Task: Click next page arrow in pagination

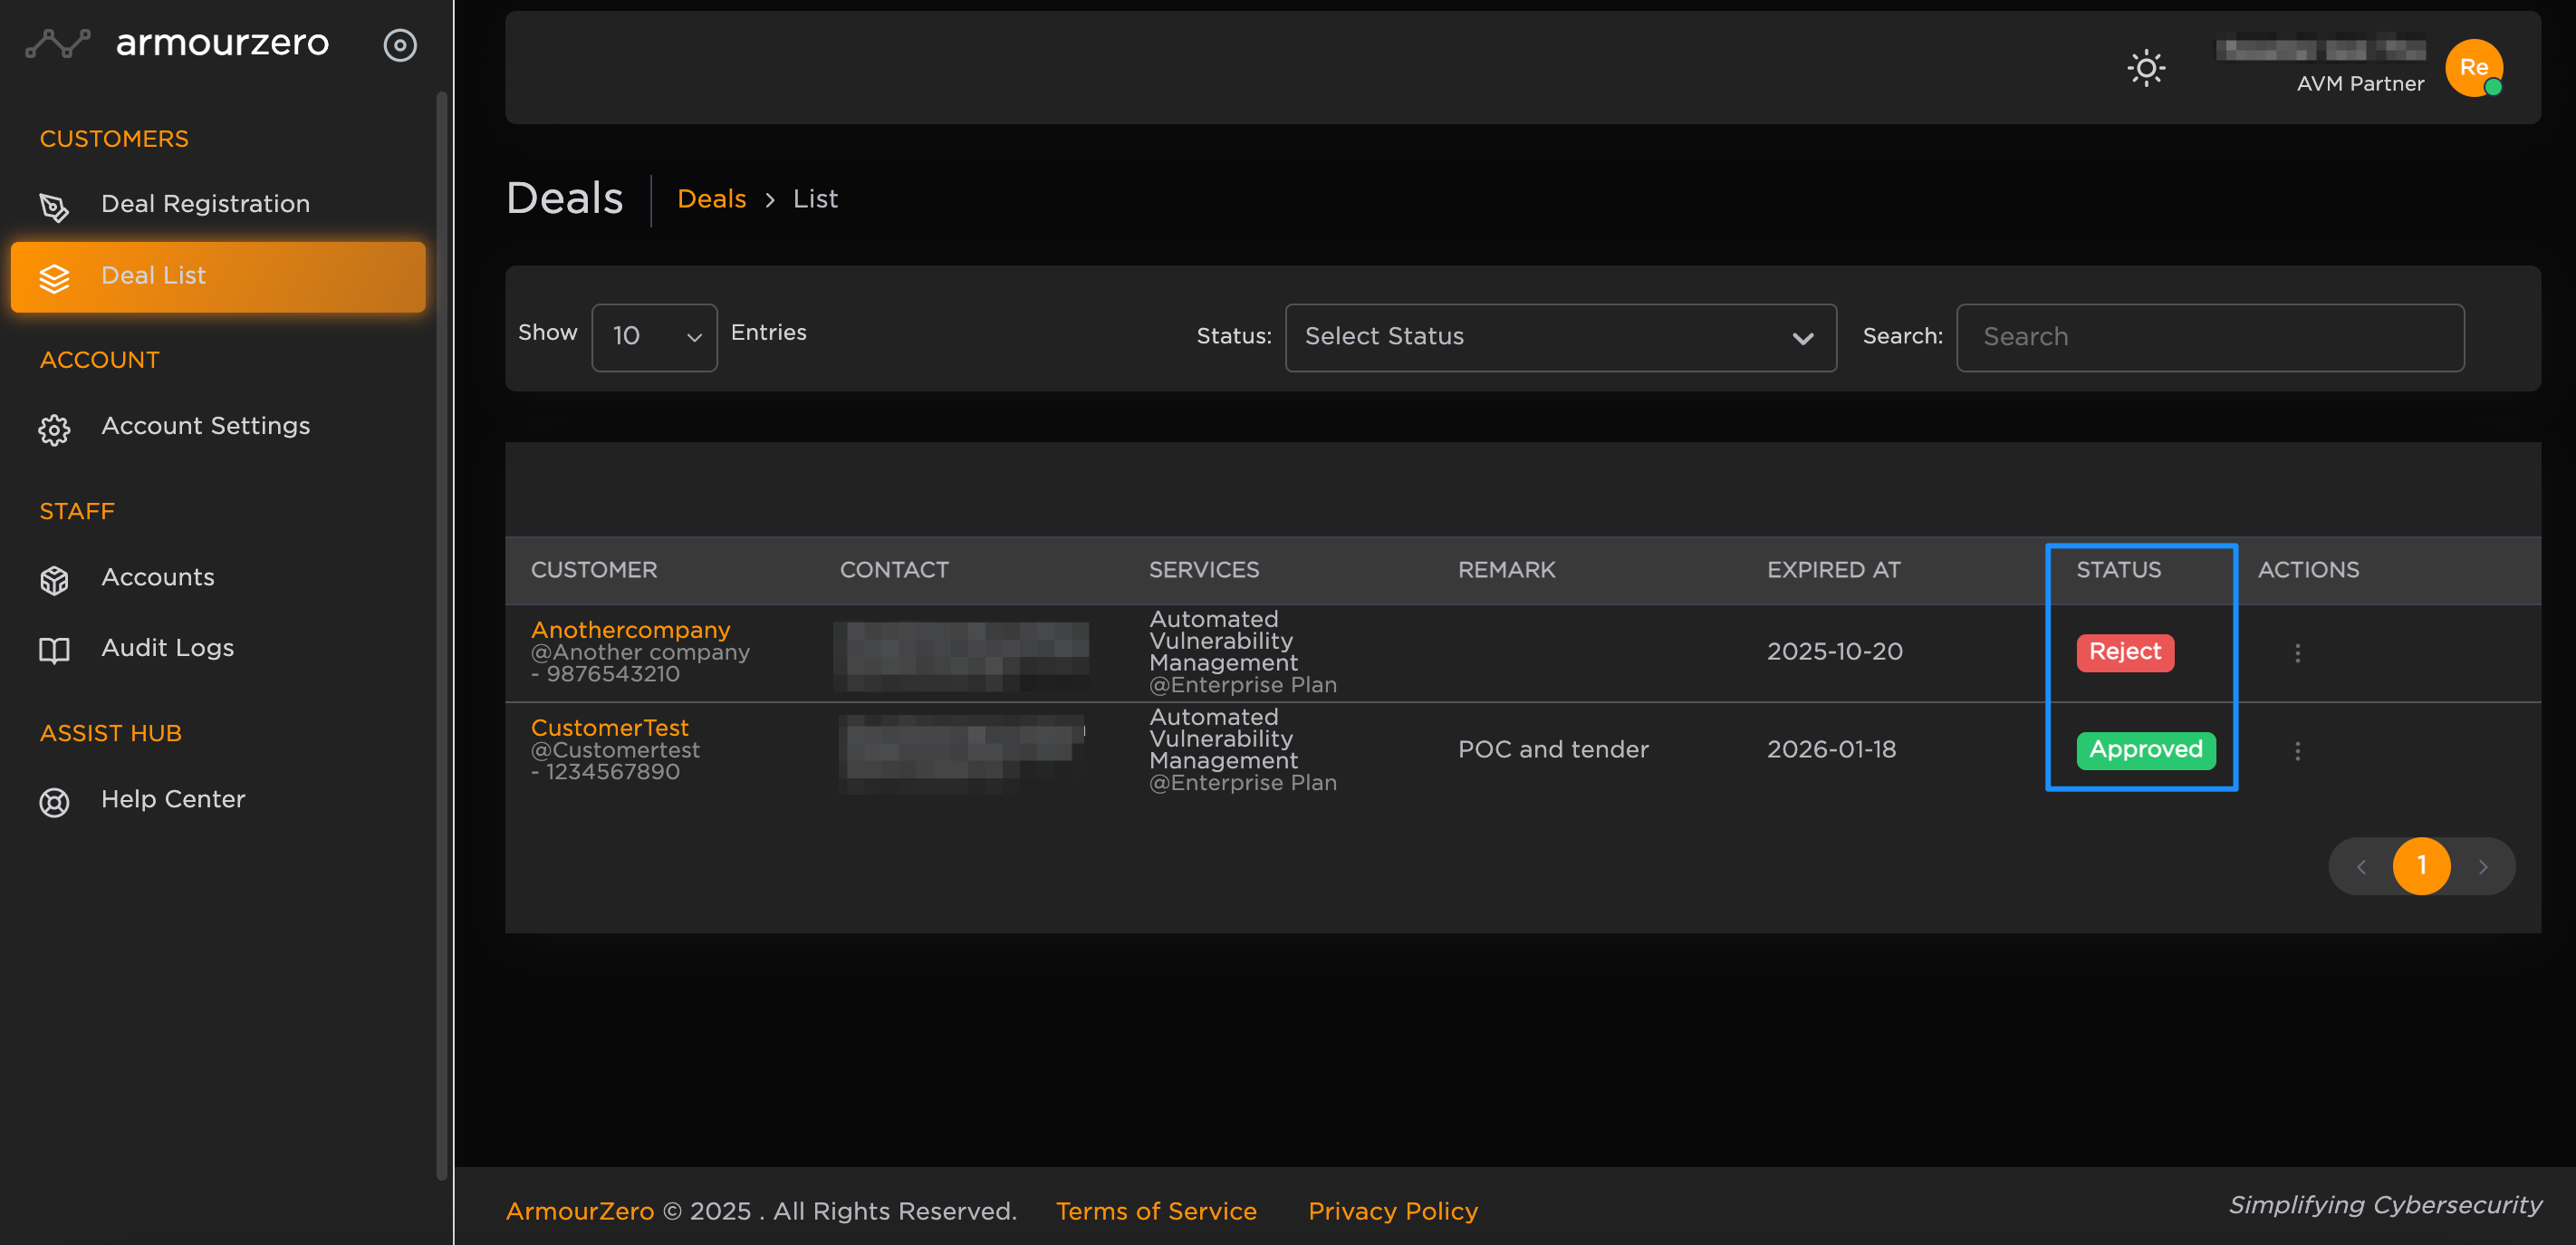Action: 2482,867
